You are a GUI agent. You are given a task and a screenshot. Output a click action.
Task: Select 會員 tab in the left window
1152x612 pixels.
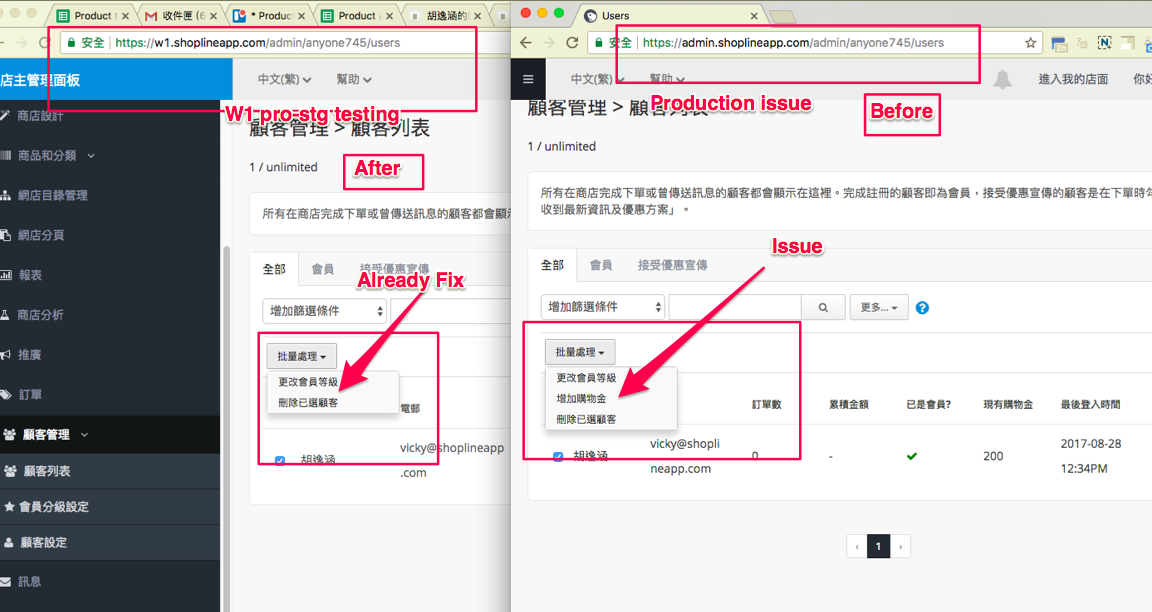(x=323, y=270)
